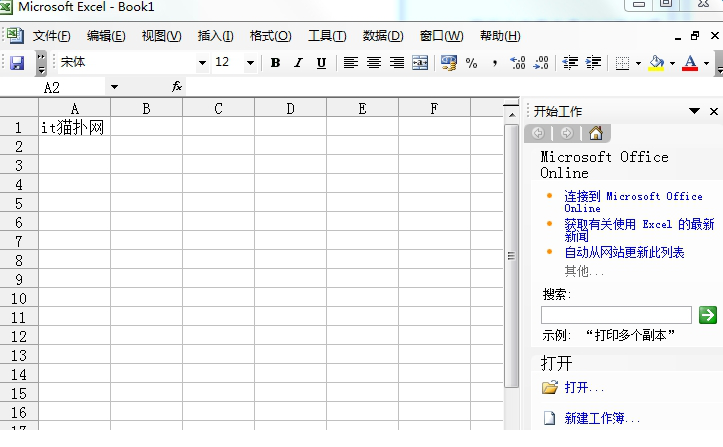
Task: Open the 视图(V) menu
Action: [x=161, y=36]
